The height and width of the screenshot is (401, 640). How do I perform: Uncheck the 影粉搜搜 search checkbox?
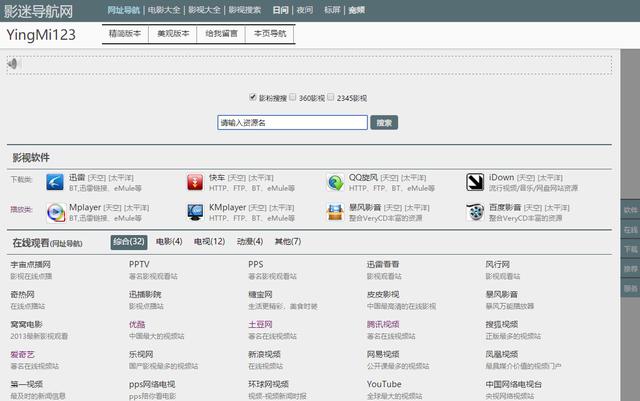(x=253, y=97)
